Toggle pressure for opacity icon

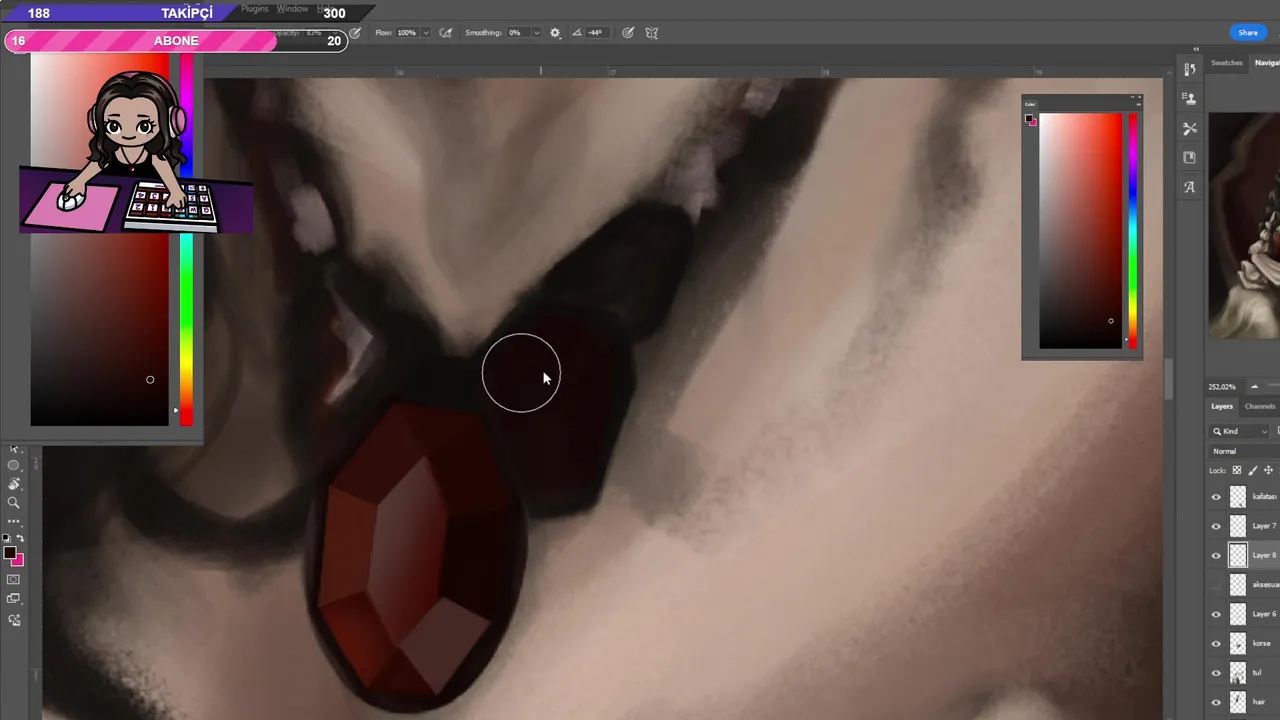pos(355,33)
